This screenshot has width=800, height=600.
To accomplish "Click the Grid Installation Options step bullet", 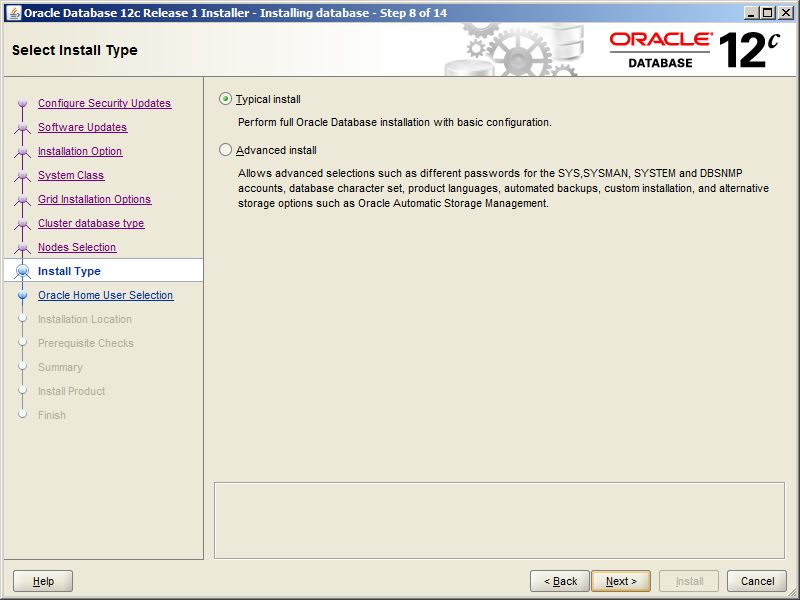I will click(x=22, y=199).
